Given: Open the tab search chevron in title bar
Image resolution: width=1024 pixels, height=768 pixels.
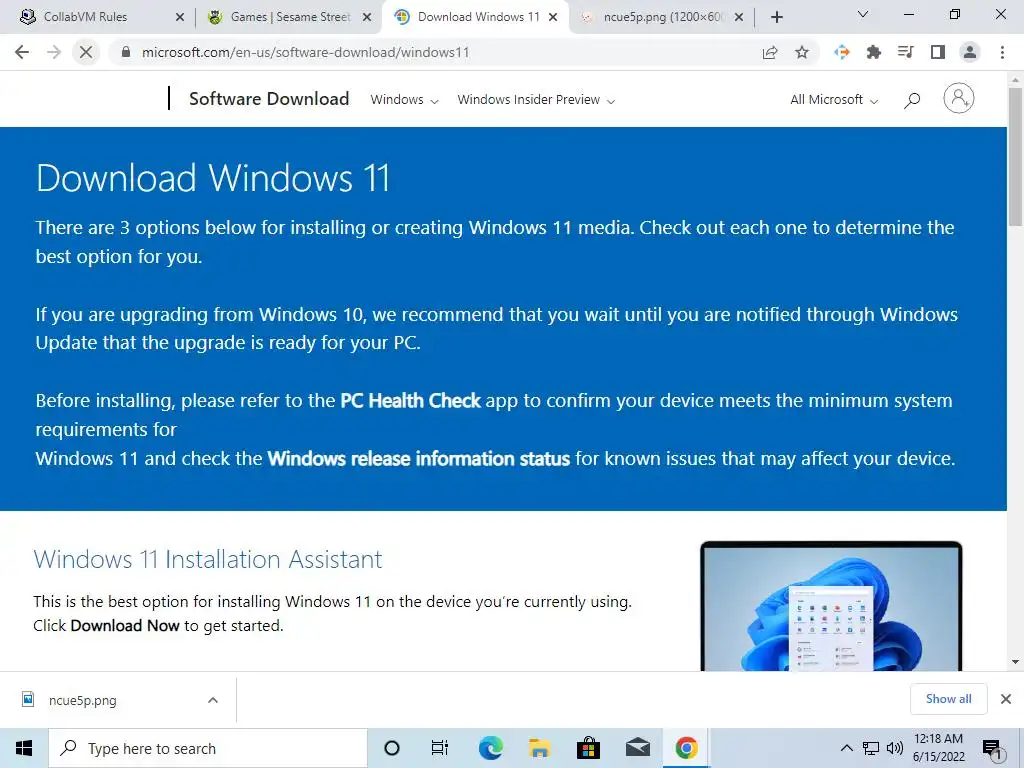Looking at the screenshot, I should [x=863, y=14].
